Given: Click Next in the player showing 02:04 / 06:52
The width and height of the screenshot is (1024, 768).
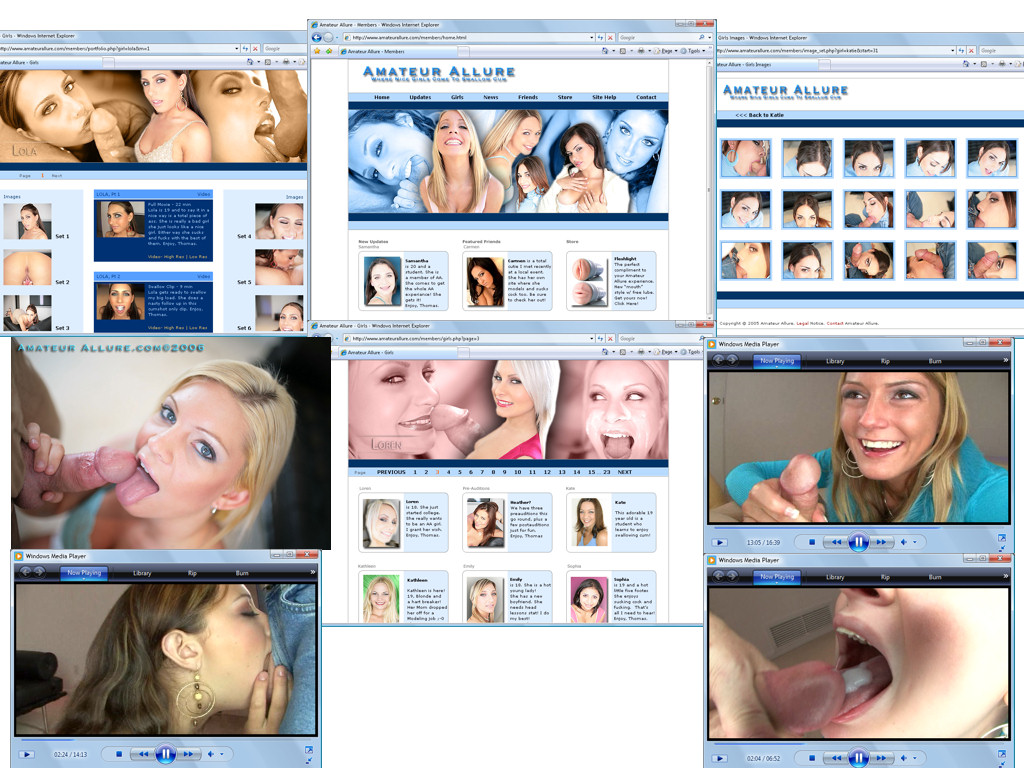Looking at the screenshot, I should (x=882, y=758).
